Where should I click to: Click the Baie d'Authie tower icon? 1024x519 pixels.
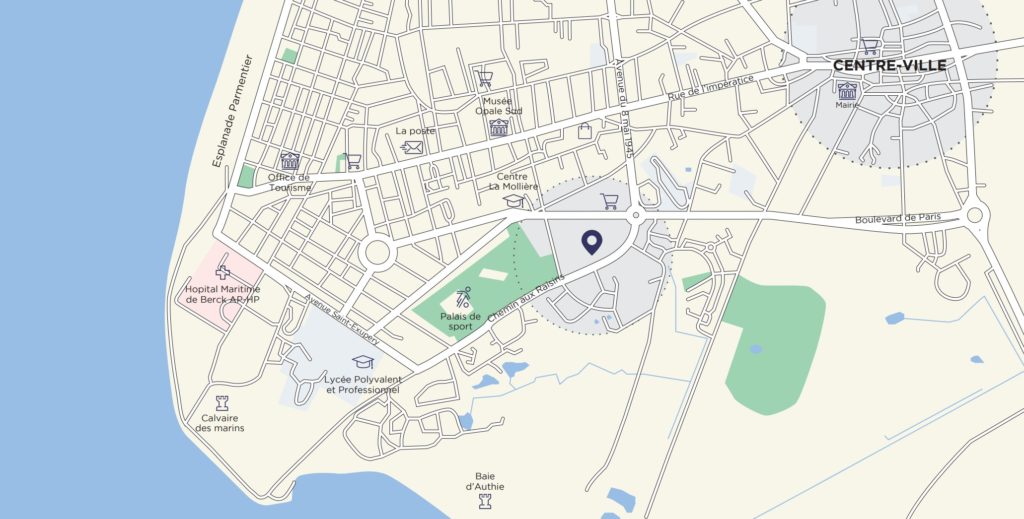485,501
